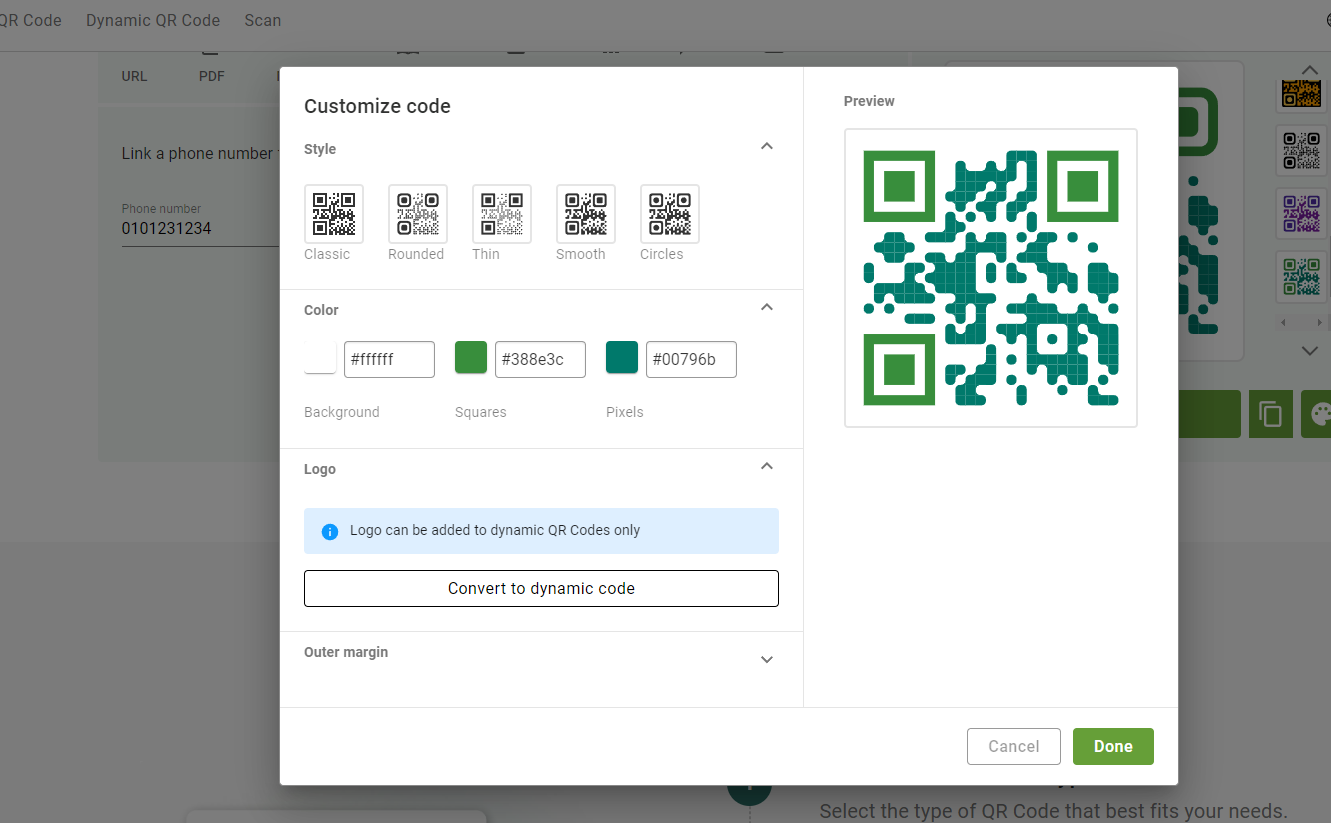The width and height of the screenshot is (1331, 823).
Task: Click the Phone number field
Action: point(200,228)
